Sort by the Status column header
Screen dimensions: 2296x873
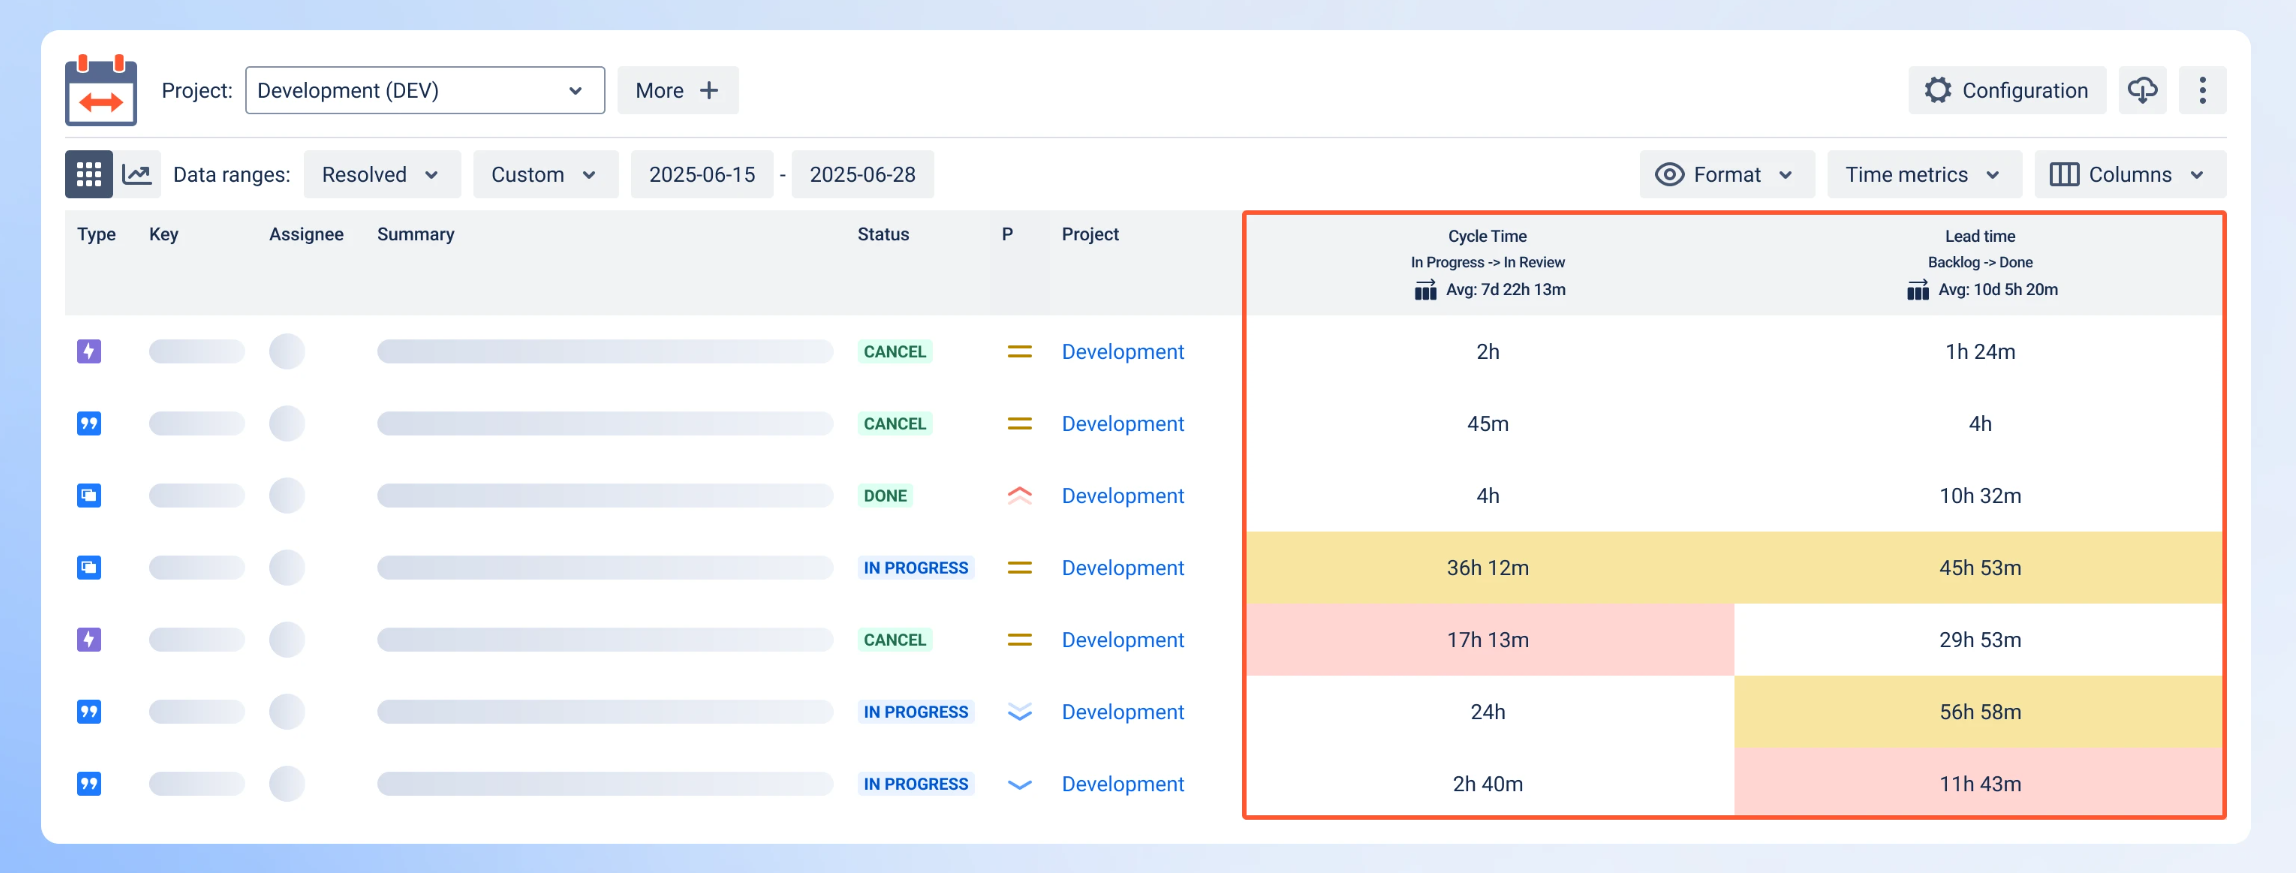coord(883,234)
